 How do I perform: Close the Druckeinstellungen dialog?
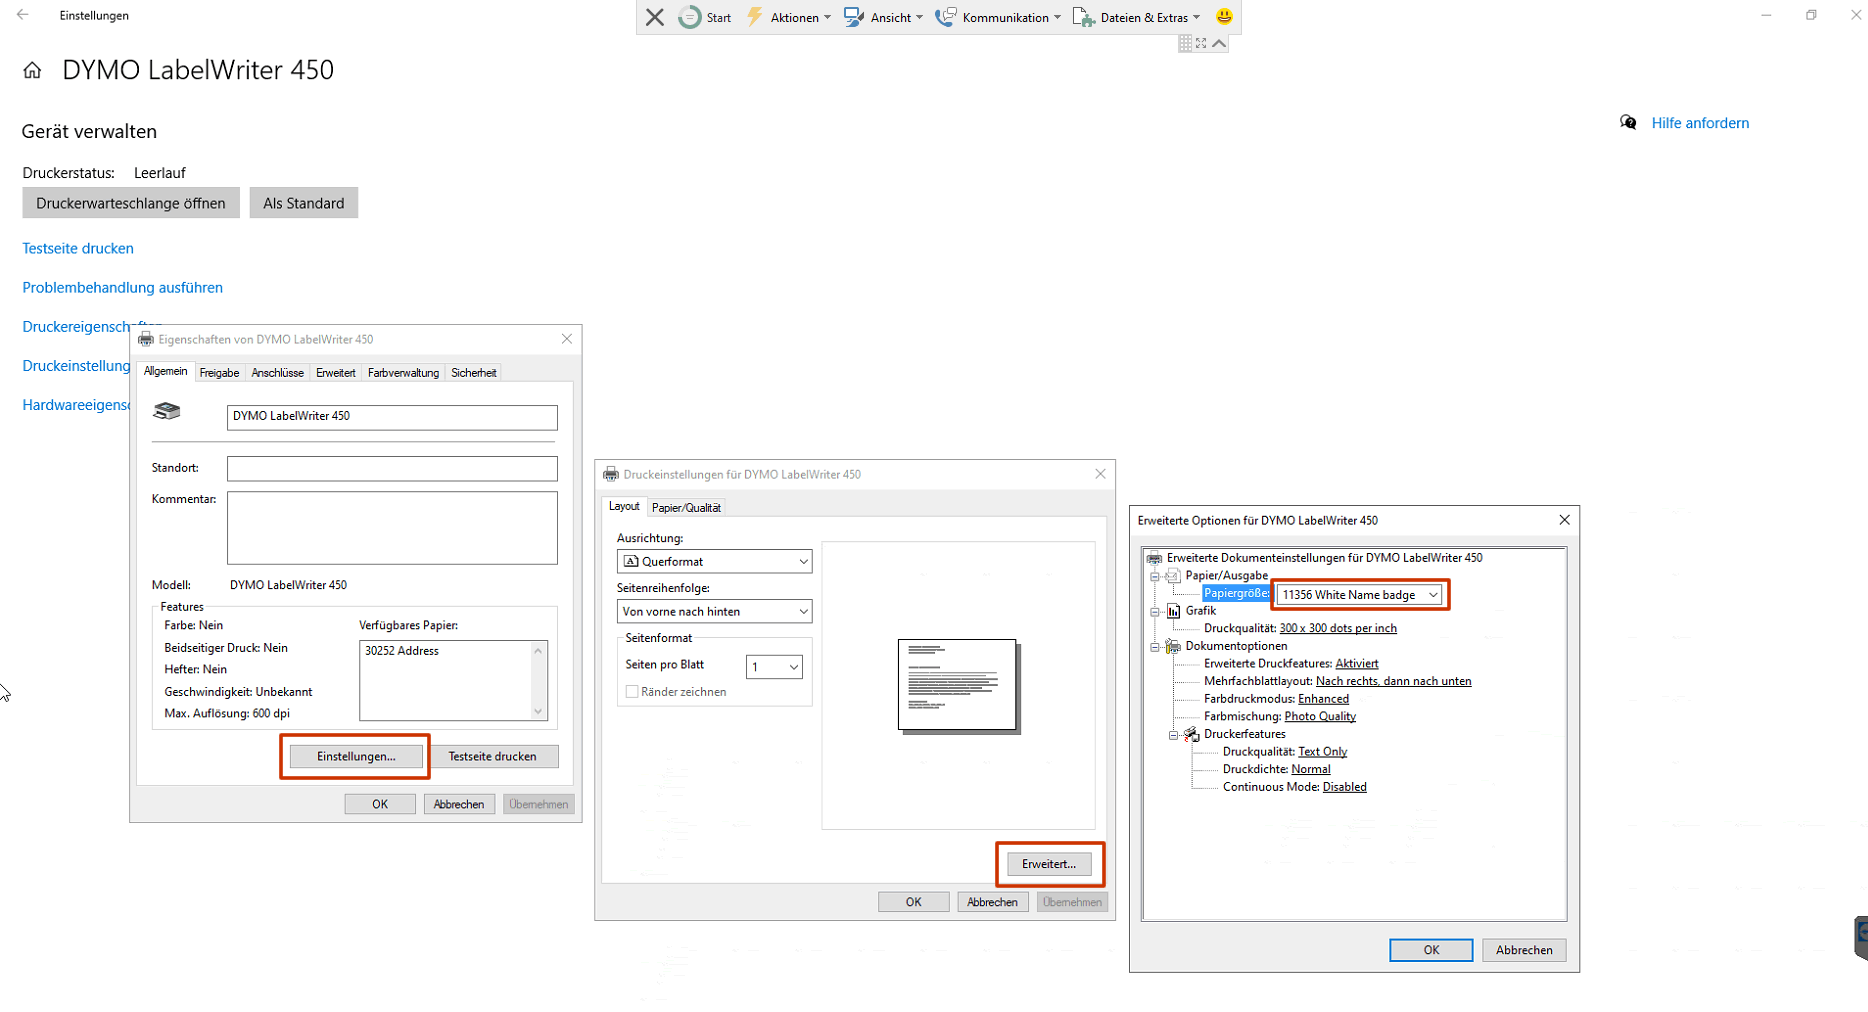(1100, 474)
